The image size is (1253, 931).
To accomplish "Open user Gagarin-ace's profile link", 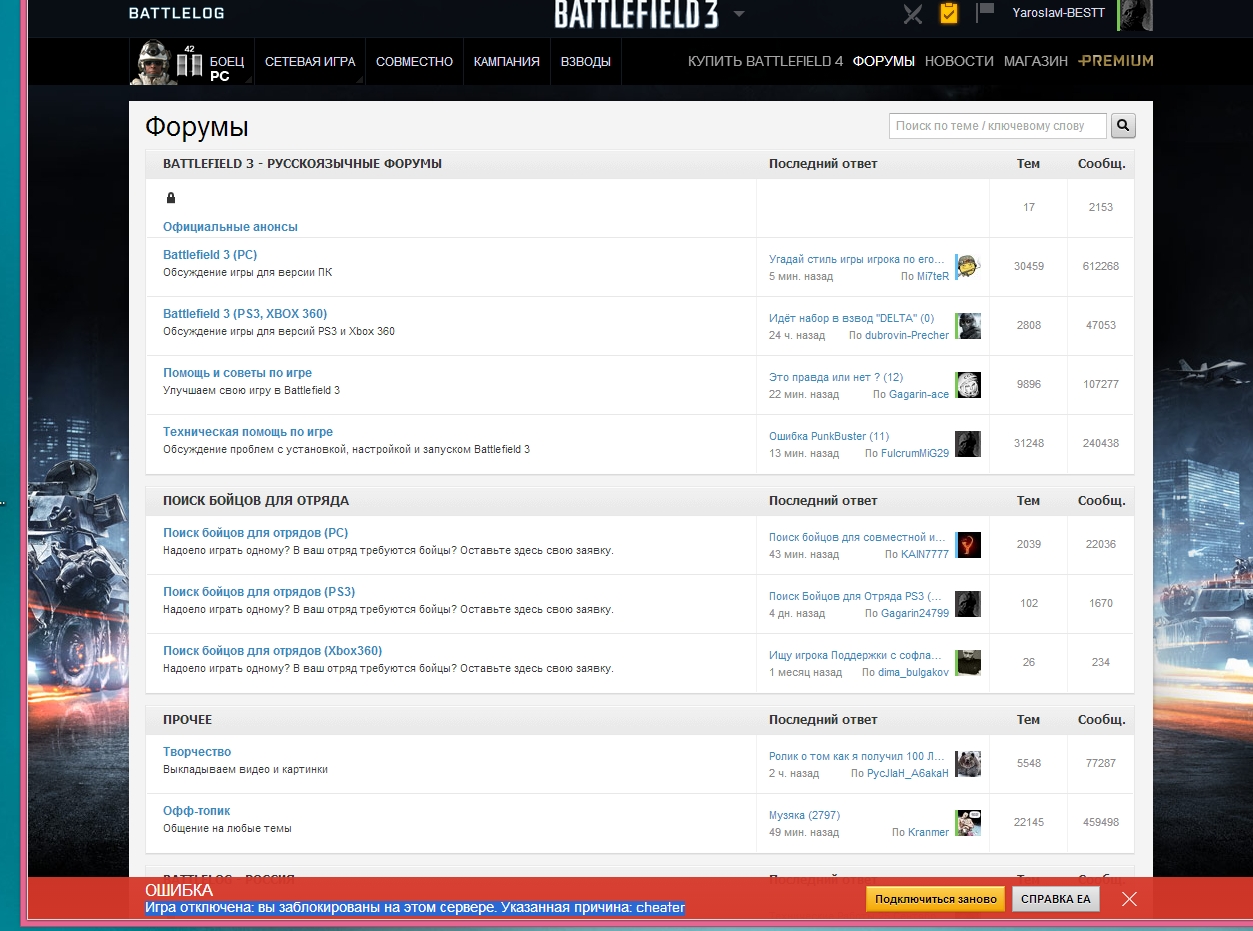I will point(919,394).
